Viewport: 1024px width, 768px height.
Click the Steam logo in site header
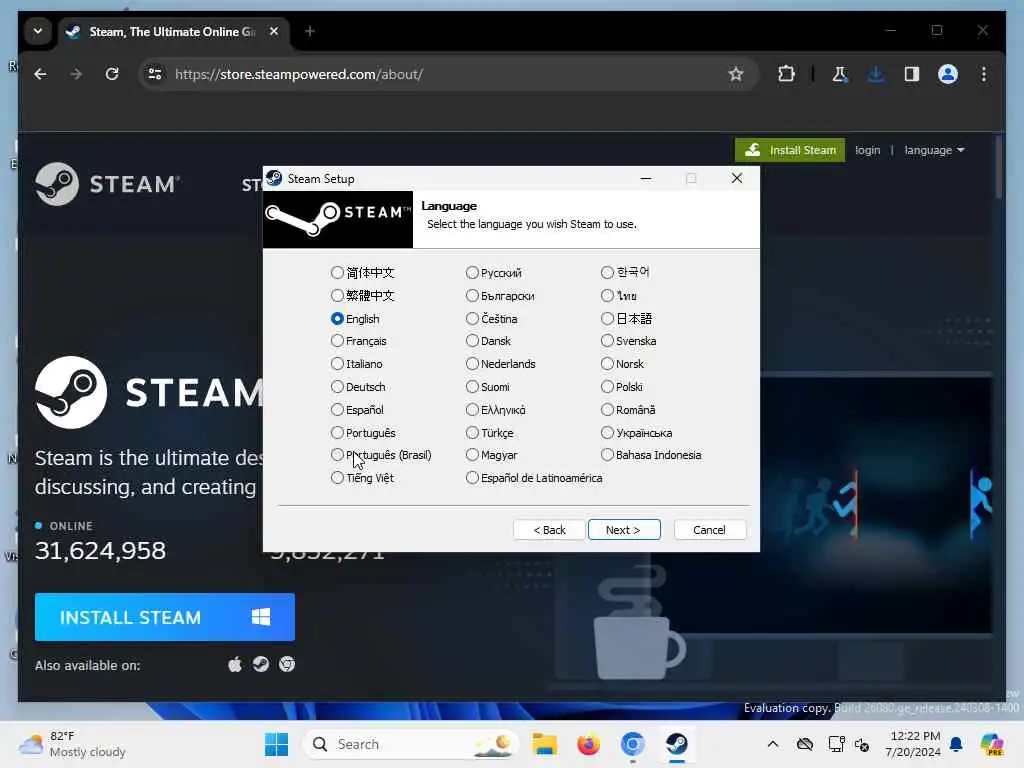tap(107, 184)
